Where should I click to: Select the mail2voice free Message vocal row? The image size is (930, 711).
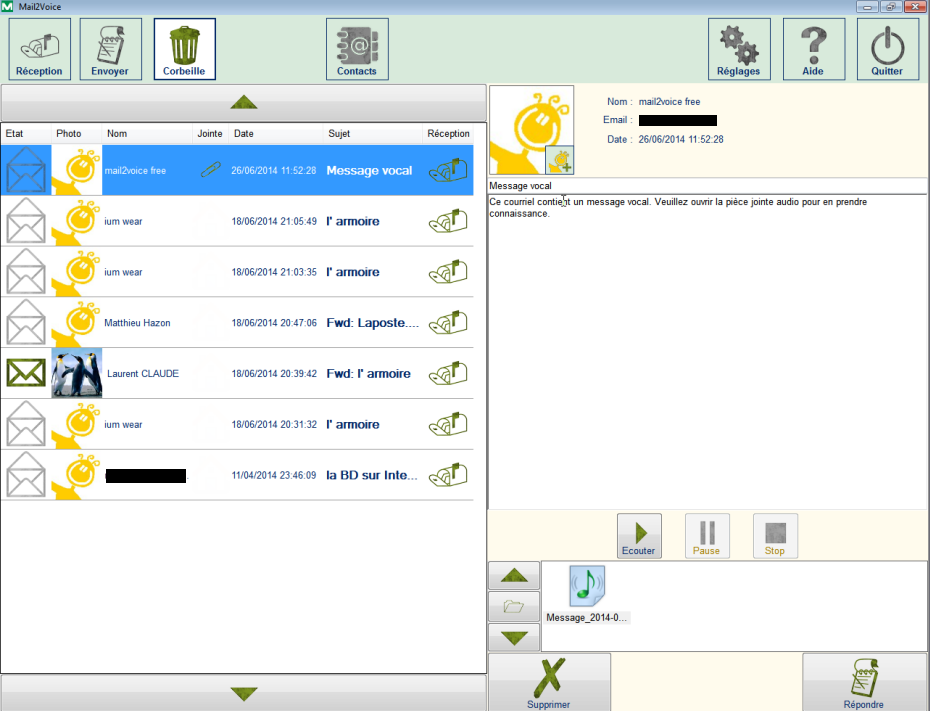(237, 170)
